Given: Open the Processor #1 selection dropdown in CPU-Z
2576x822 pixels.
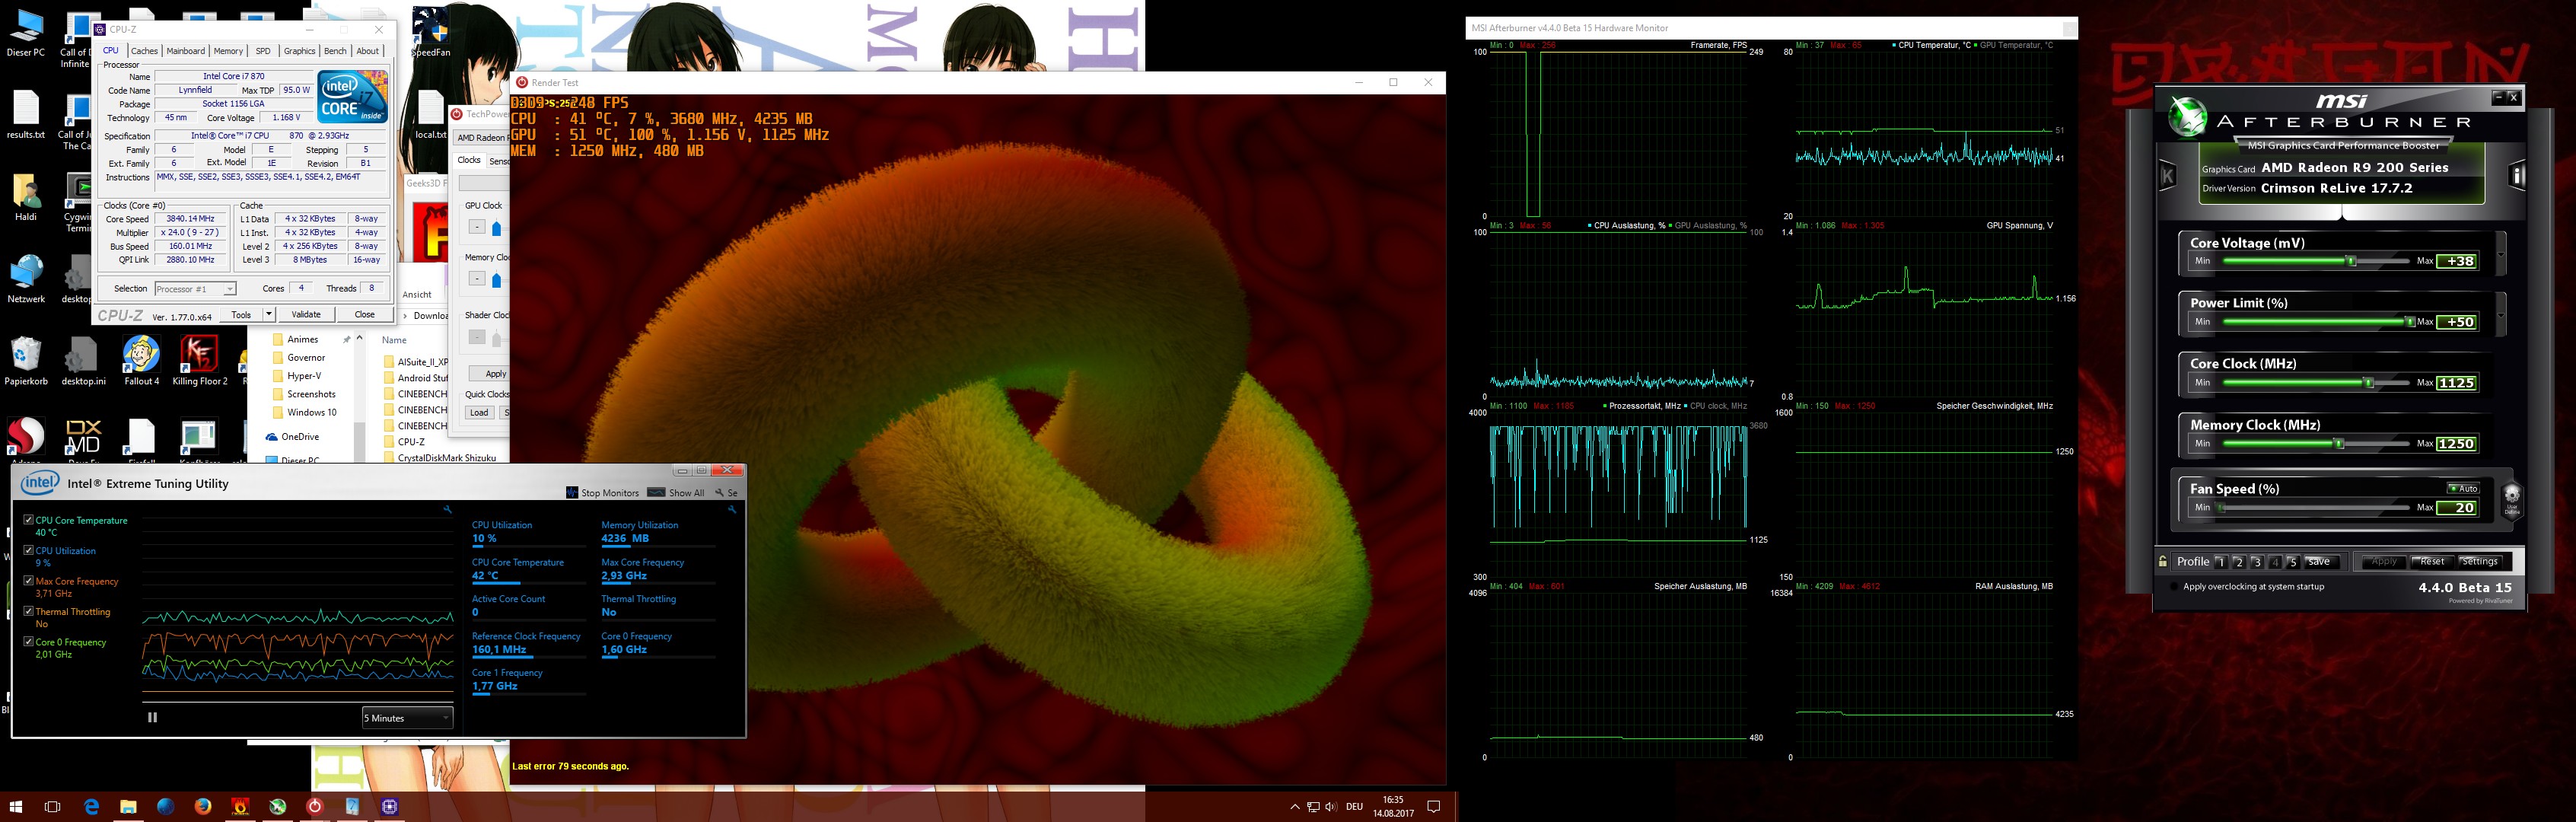Looking at the screenshot, I should 195,289.
